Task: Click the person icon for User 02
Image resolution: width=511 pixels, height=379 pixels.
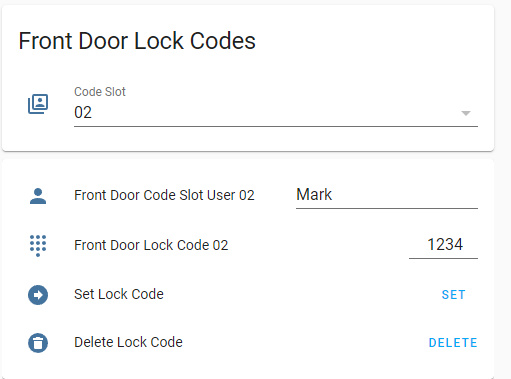Action: pyautogui.click(x=38, y=196)
